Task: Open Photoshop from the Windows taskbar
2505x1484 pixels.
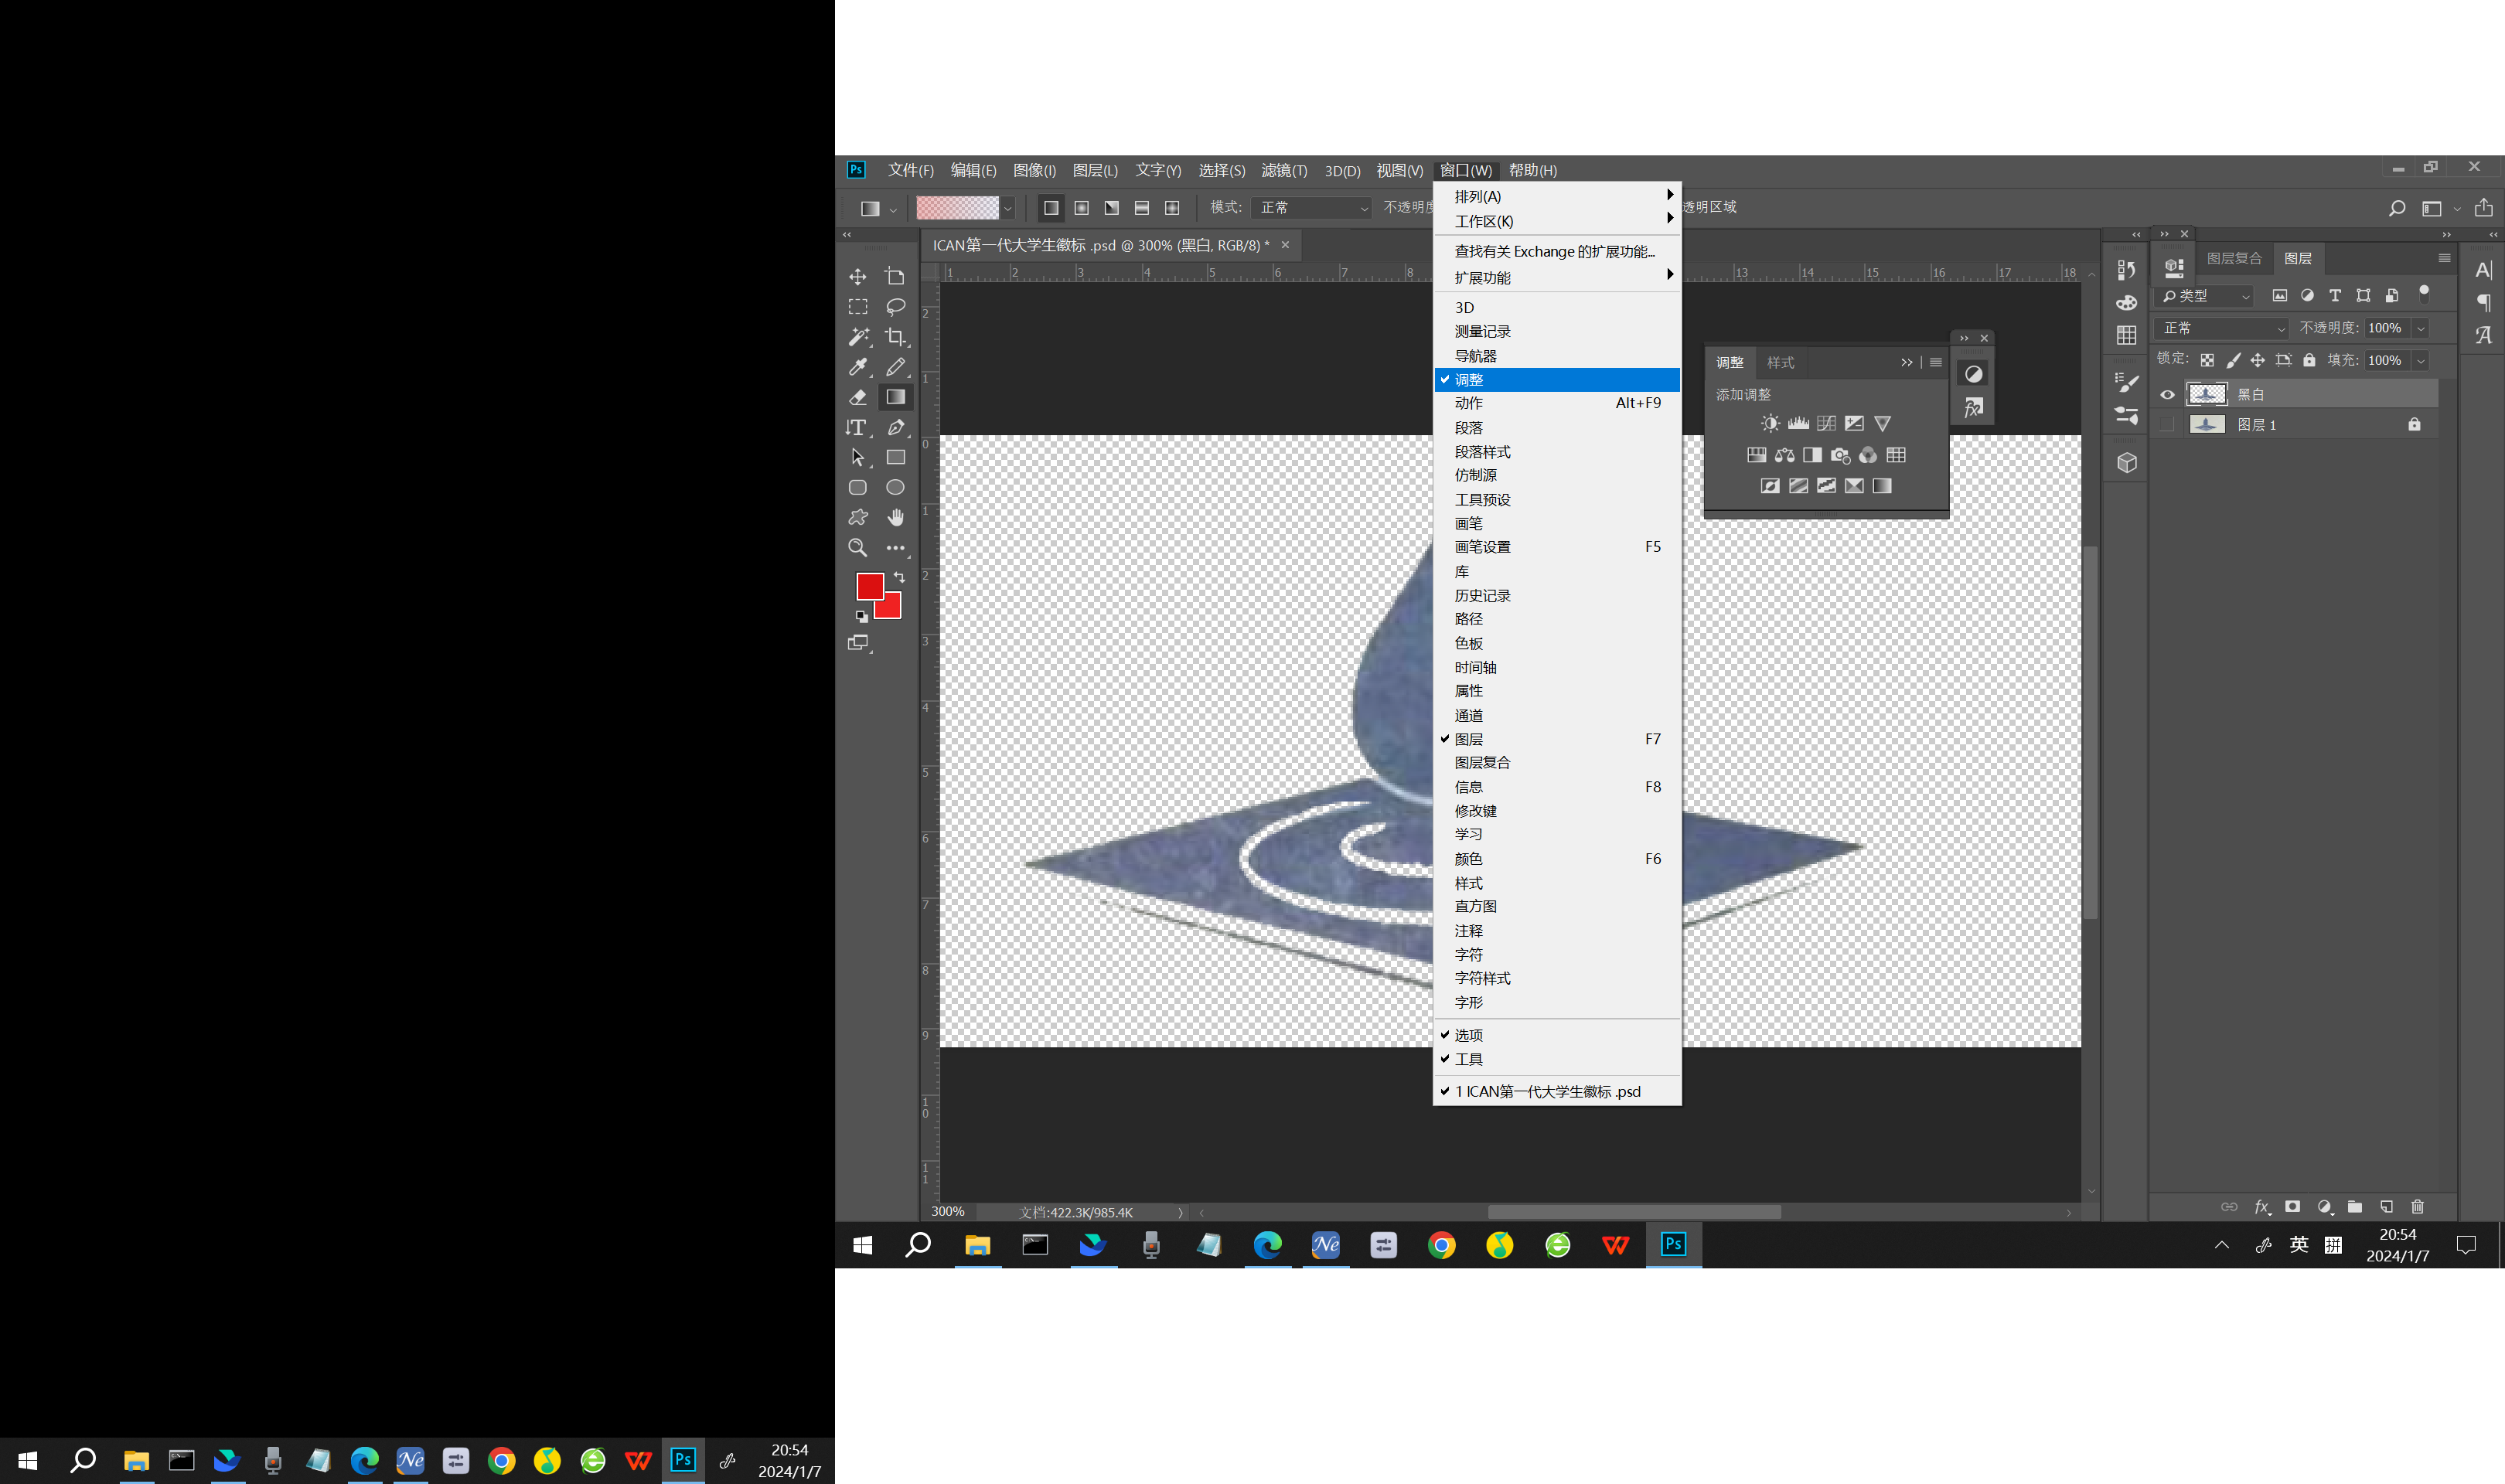Action: [1673, 1245]
